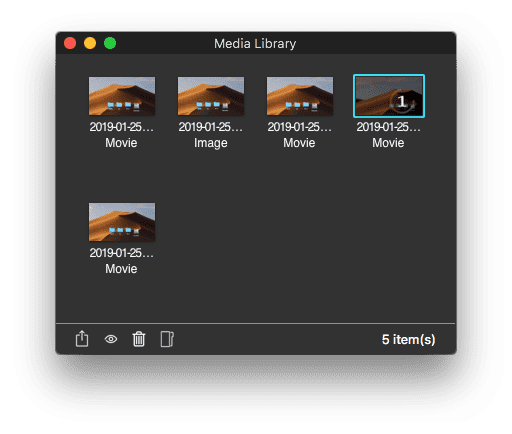Viewport: 512px width, 434px height.
Task: Click the highlighted thumbnail with countdown 1
Action: click(x=389, y=96)
